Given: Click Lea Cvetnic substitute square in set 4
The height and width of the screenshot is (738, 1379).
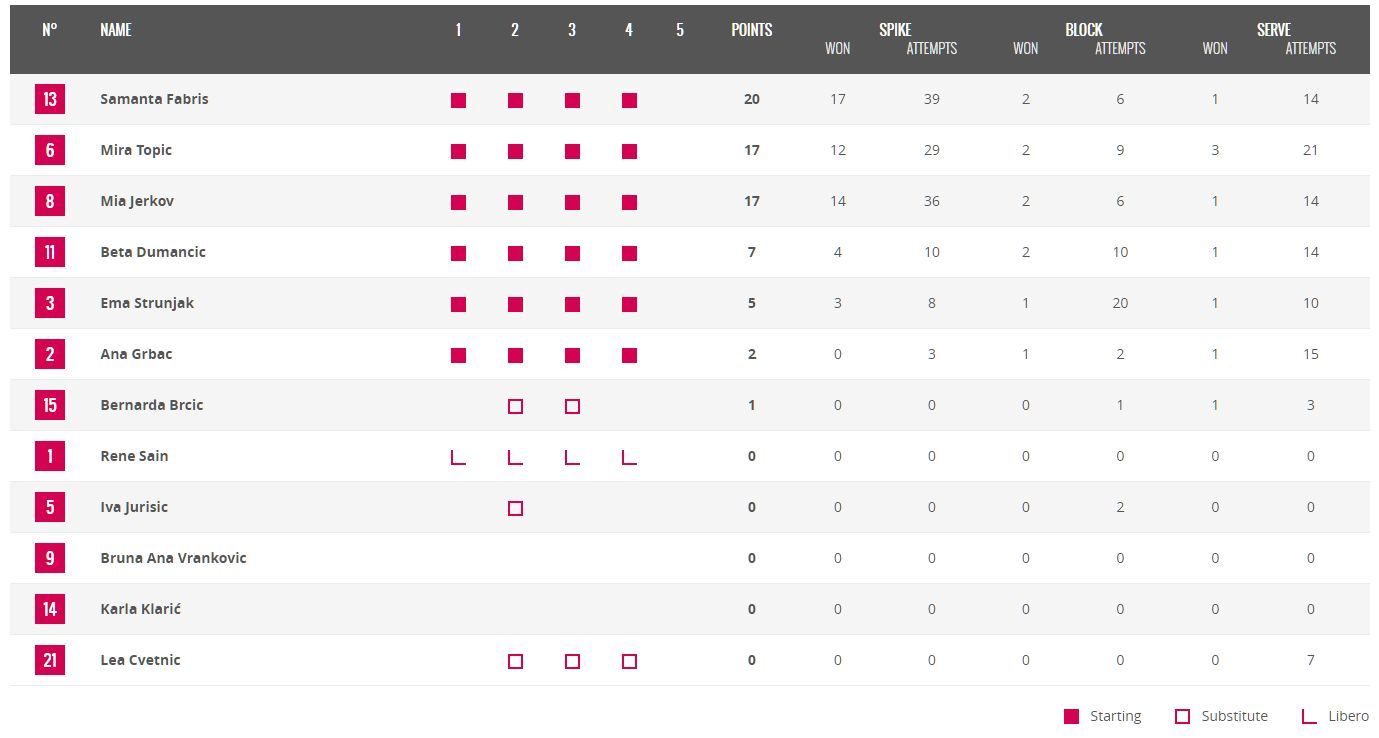Looking at the screenshot, I should [x=629, y=661].
